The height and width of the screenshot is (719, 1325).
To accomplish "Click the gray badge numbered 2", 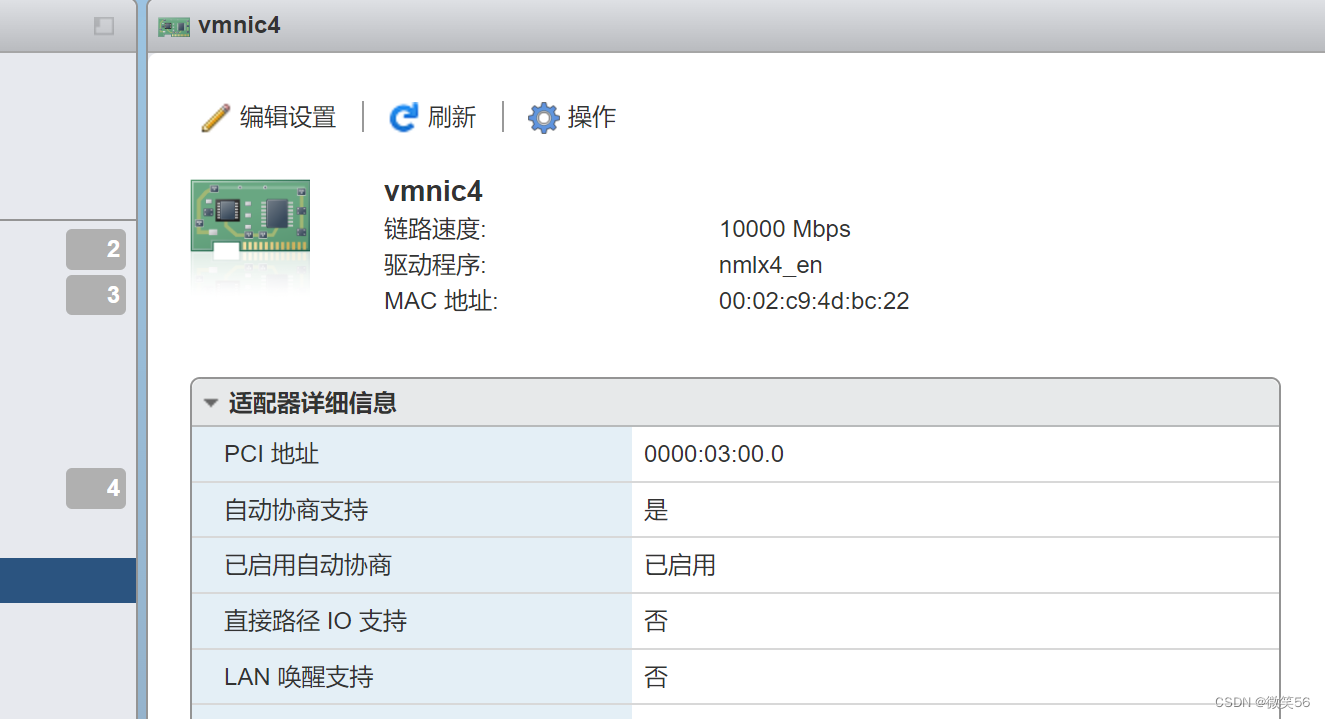I will 97,249.
